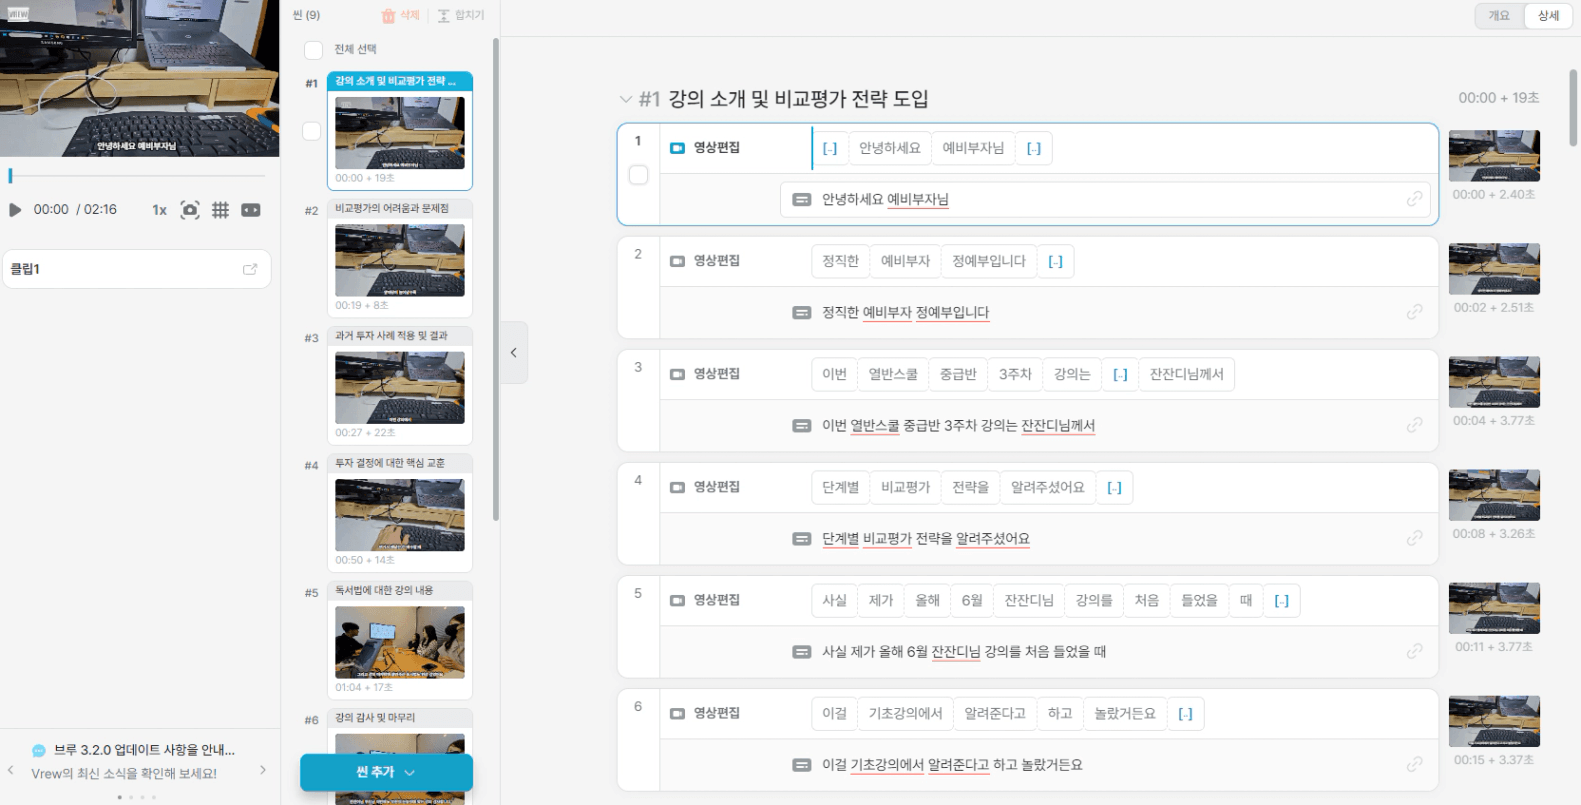Click the aspect ratio icon beside the grid

pos(251,210)
